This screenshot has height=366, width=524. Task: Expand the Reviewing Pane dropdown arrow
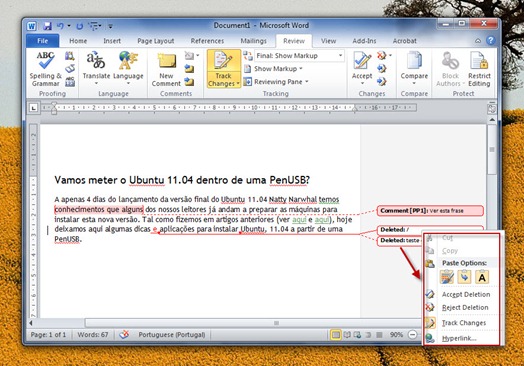(x=307, y=82)
